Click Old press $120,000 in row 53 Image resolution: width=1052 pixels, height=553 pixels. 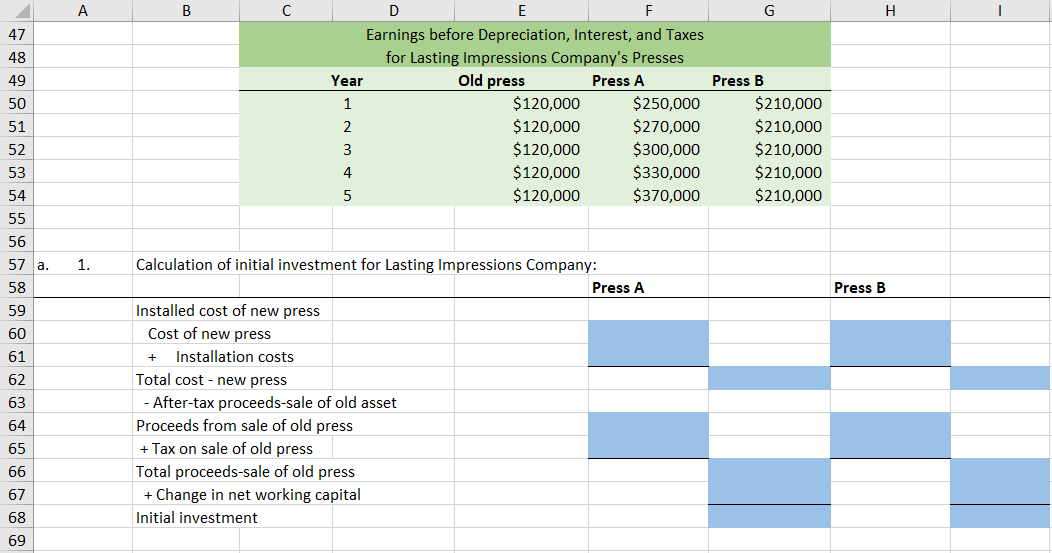coord(546,172)
